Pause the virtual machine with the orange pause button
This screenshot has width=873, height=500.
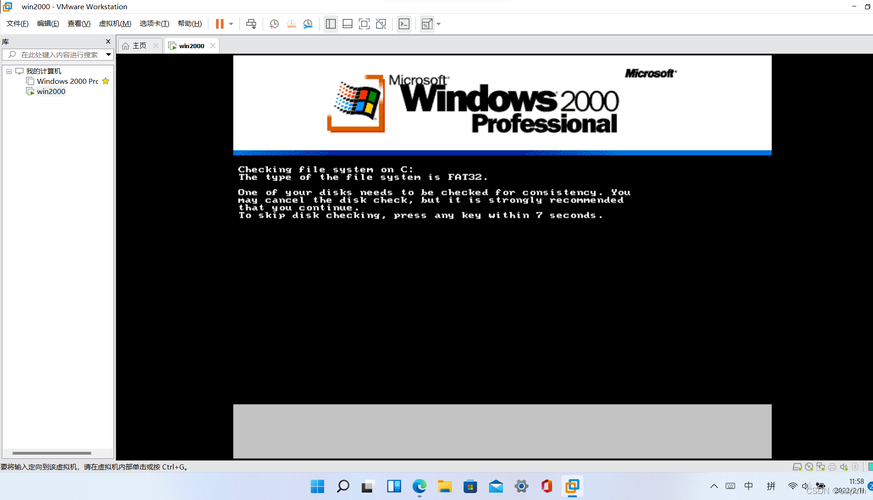pos(219,24)
